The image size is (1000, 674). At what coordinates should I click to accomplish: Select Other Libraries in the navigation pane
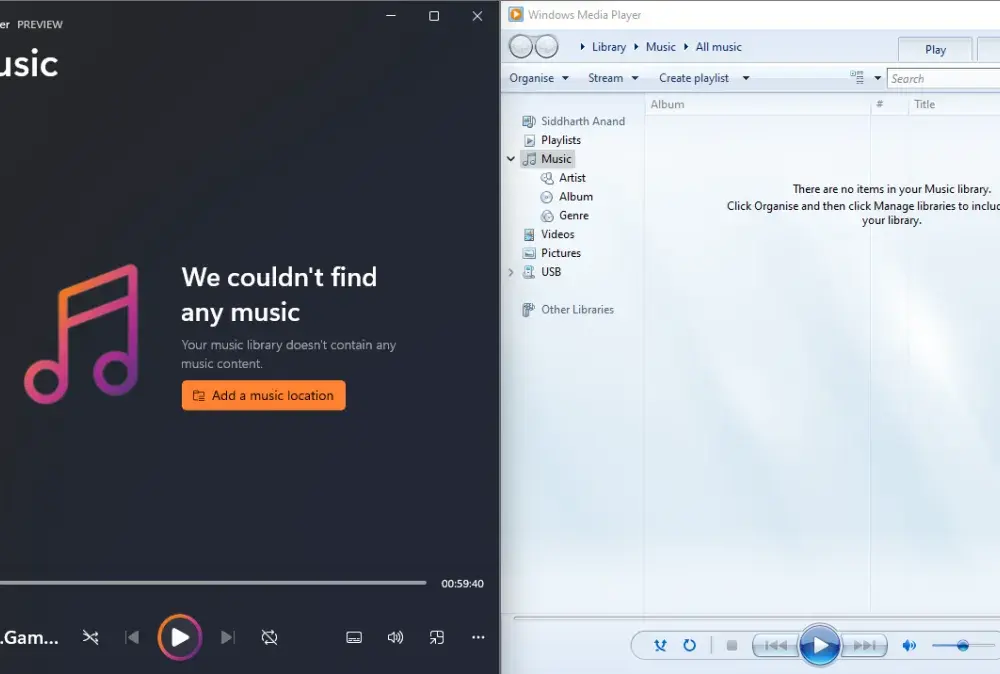(568, 309)
